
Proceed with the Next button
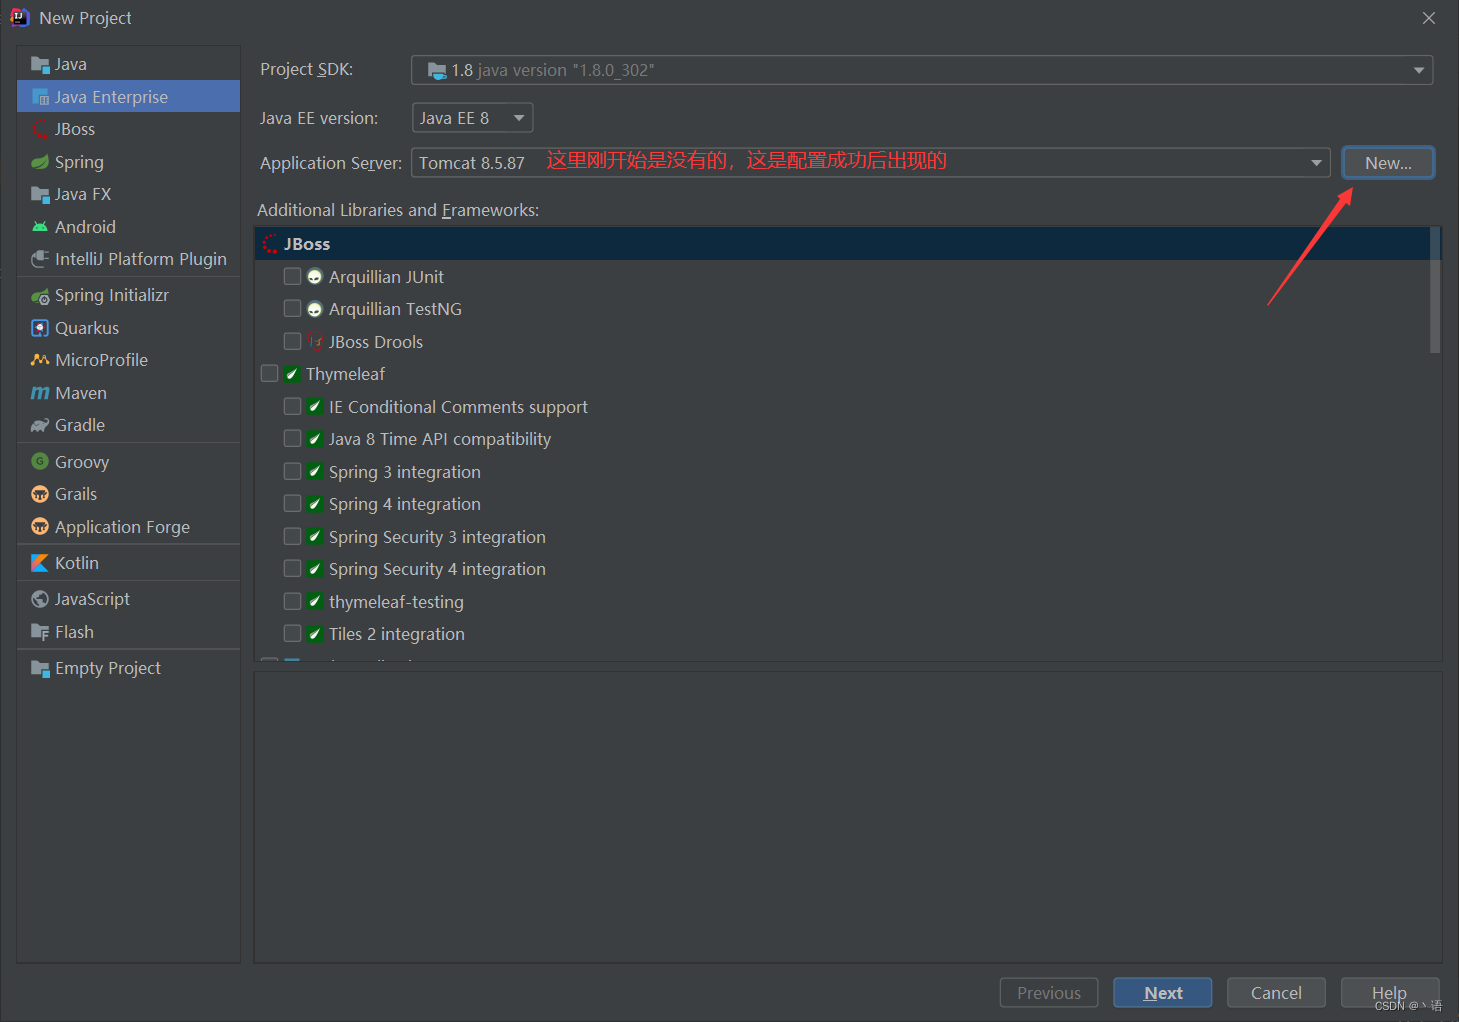[x=1162, y=992]
